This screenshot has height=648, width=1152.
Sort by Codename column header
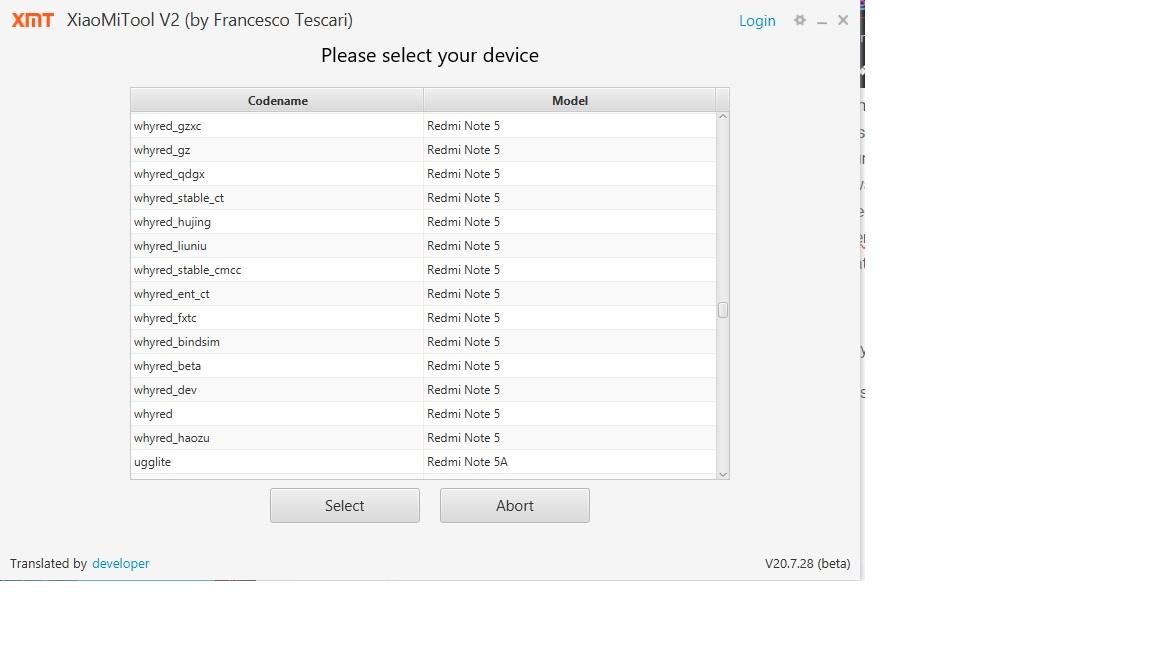(277, 100)
